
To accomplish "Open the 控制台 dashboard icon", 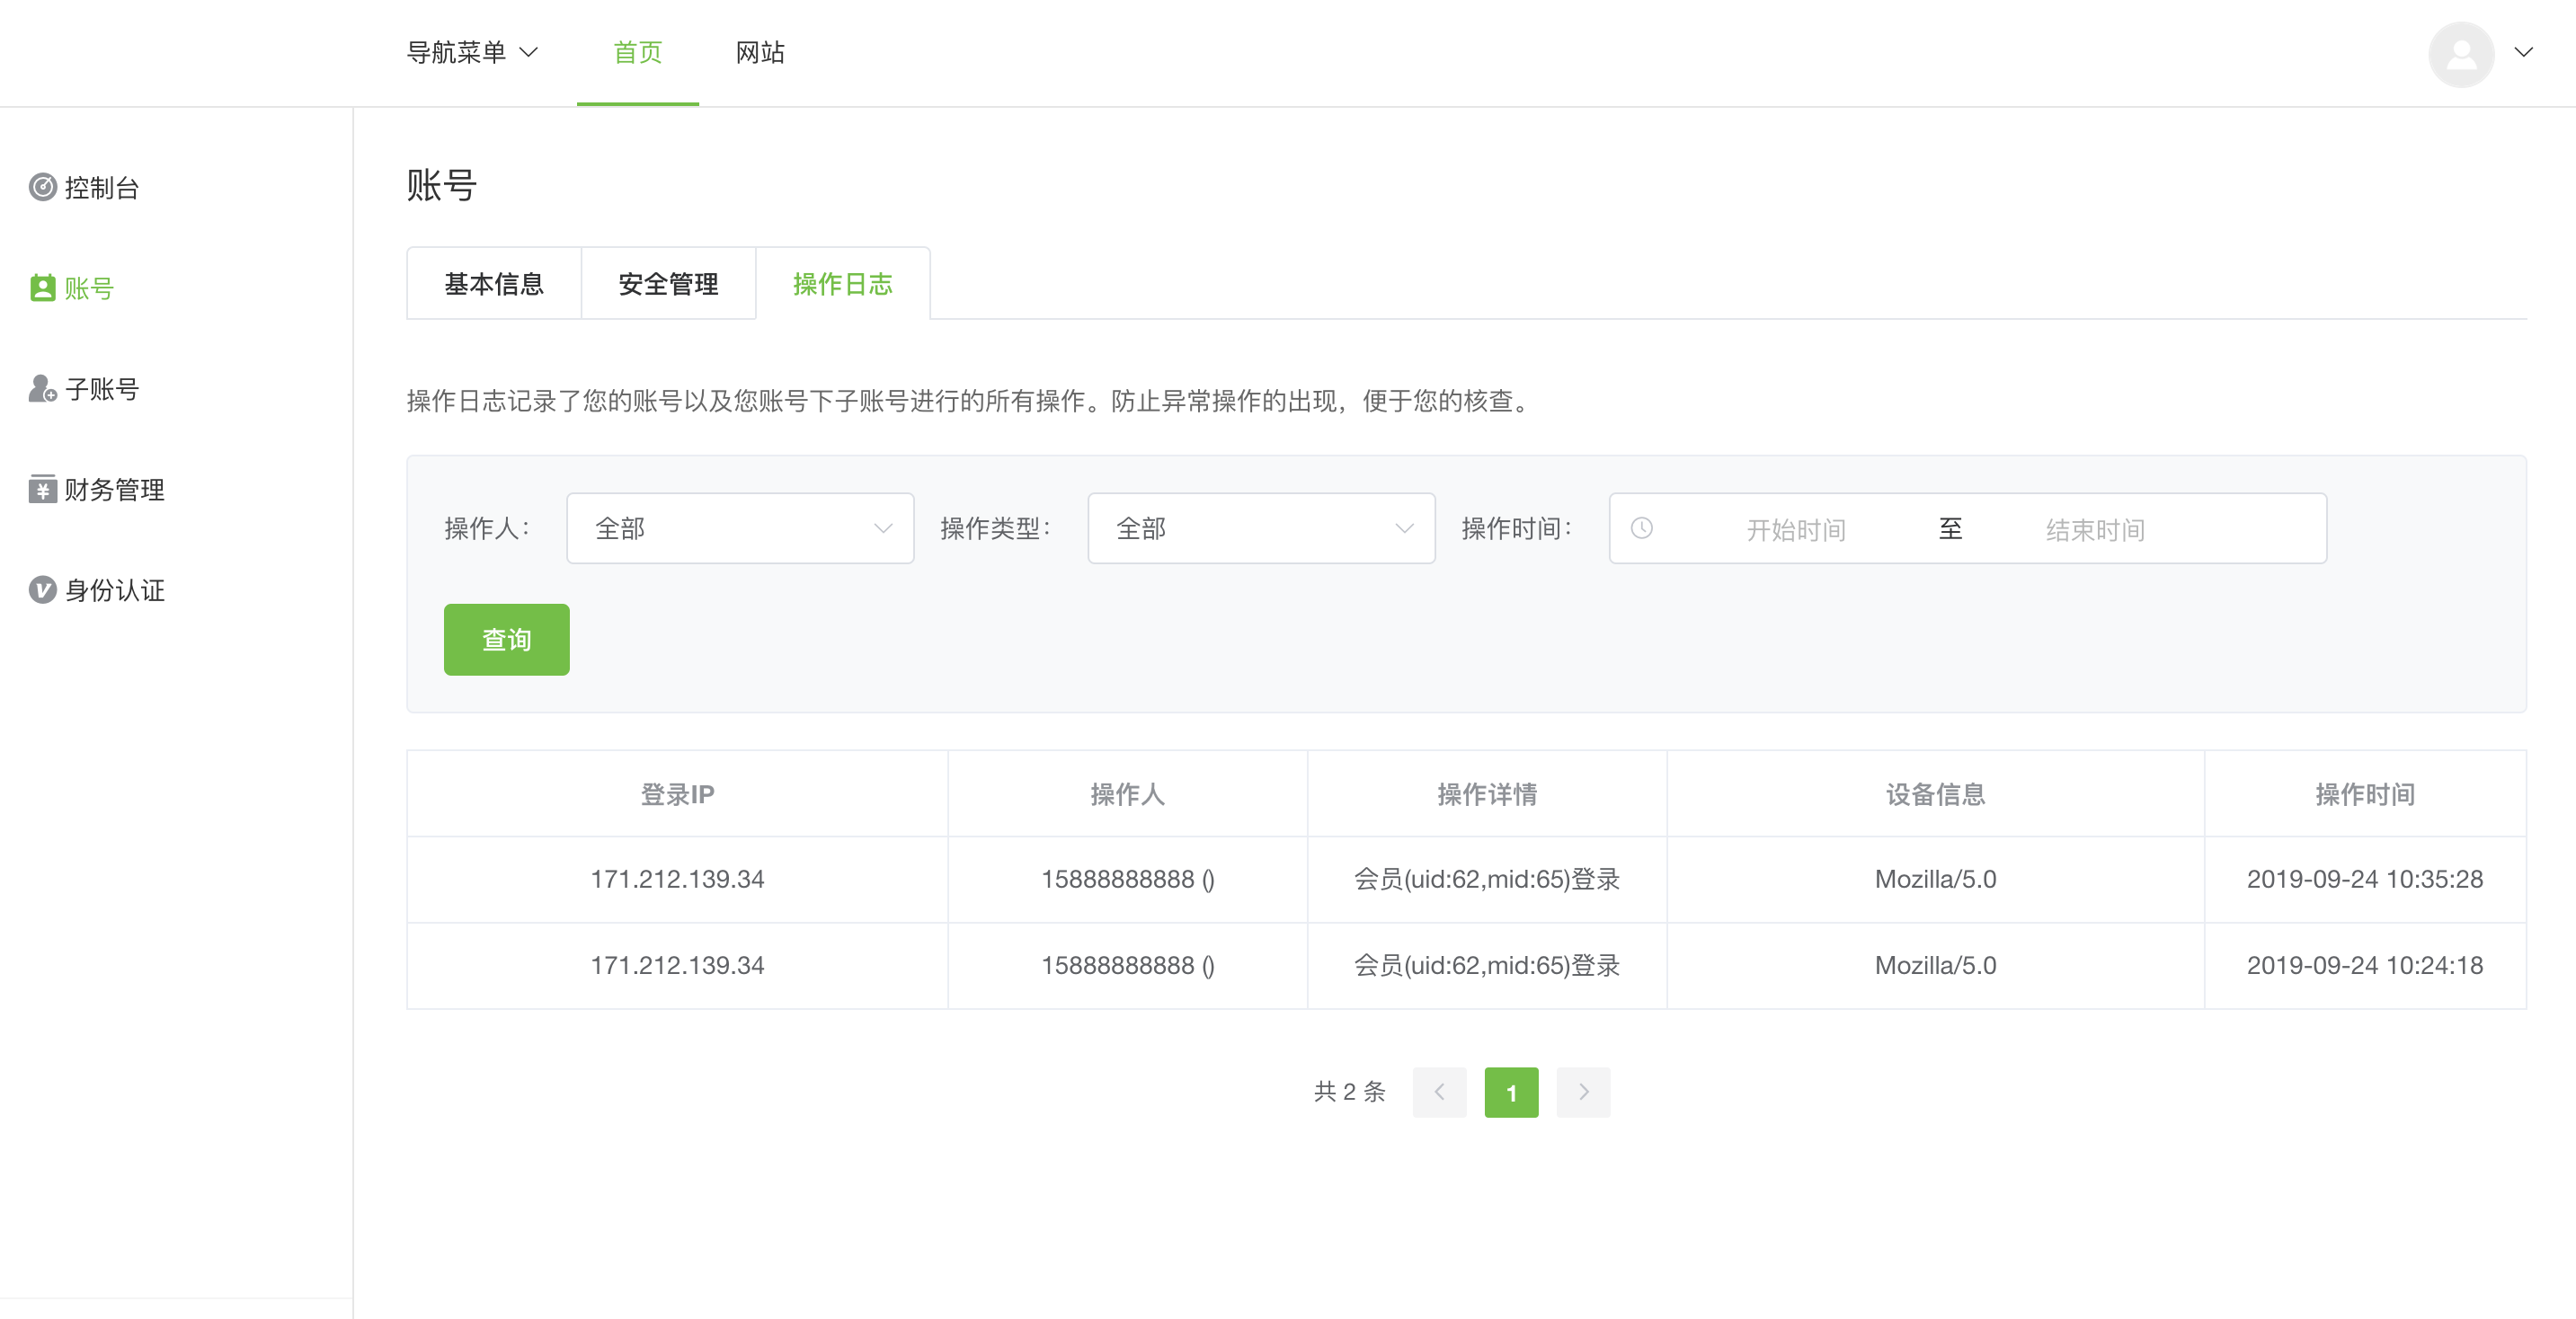I will (42, 187).
